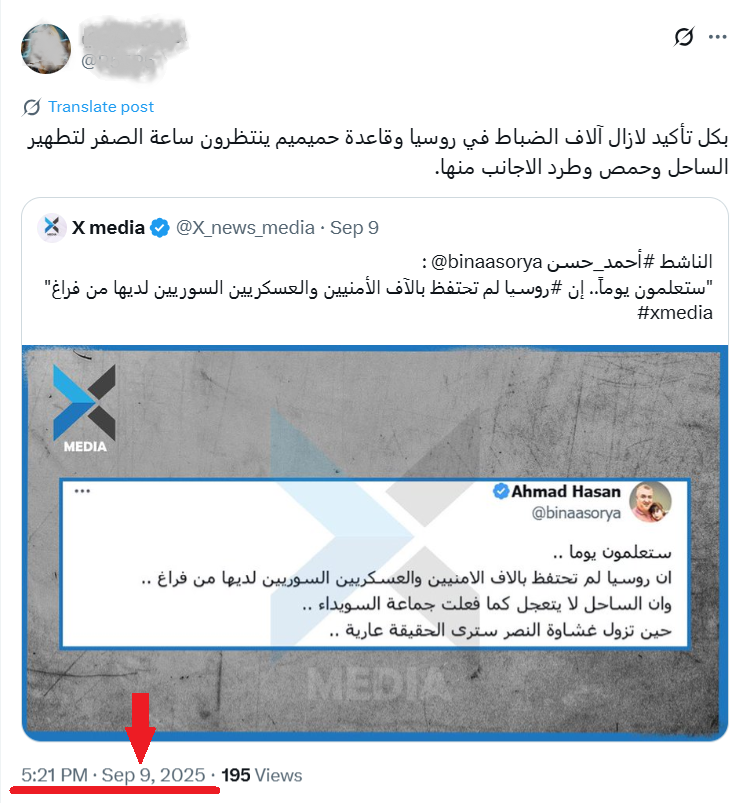Image resolution: width=747 pixels, height=803 pixels.
Task: Open the three-dot more options menu
Action: 717,37
